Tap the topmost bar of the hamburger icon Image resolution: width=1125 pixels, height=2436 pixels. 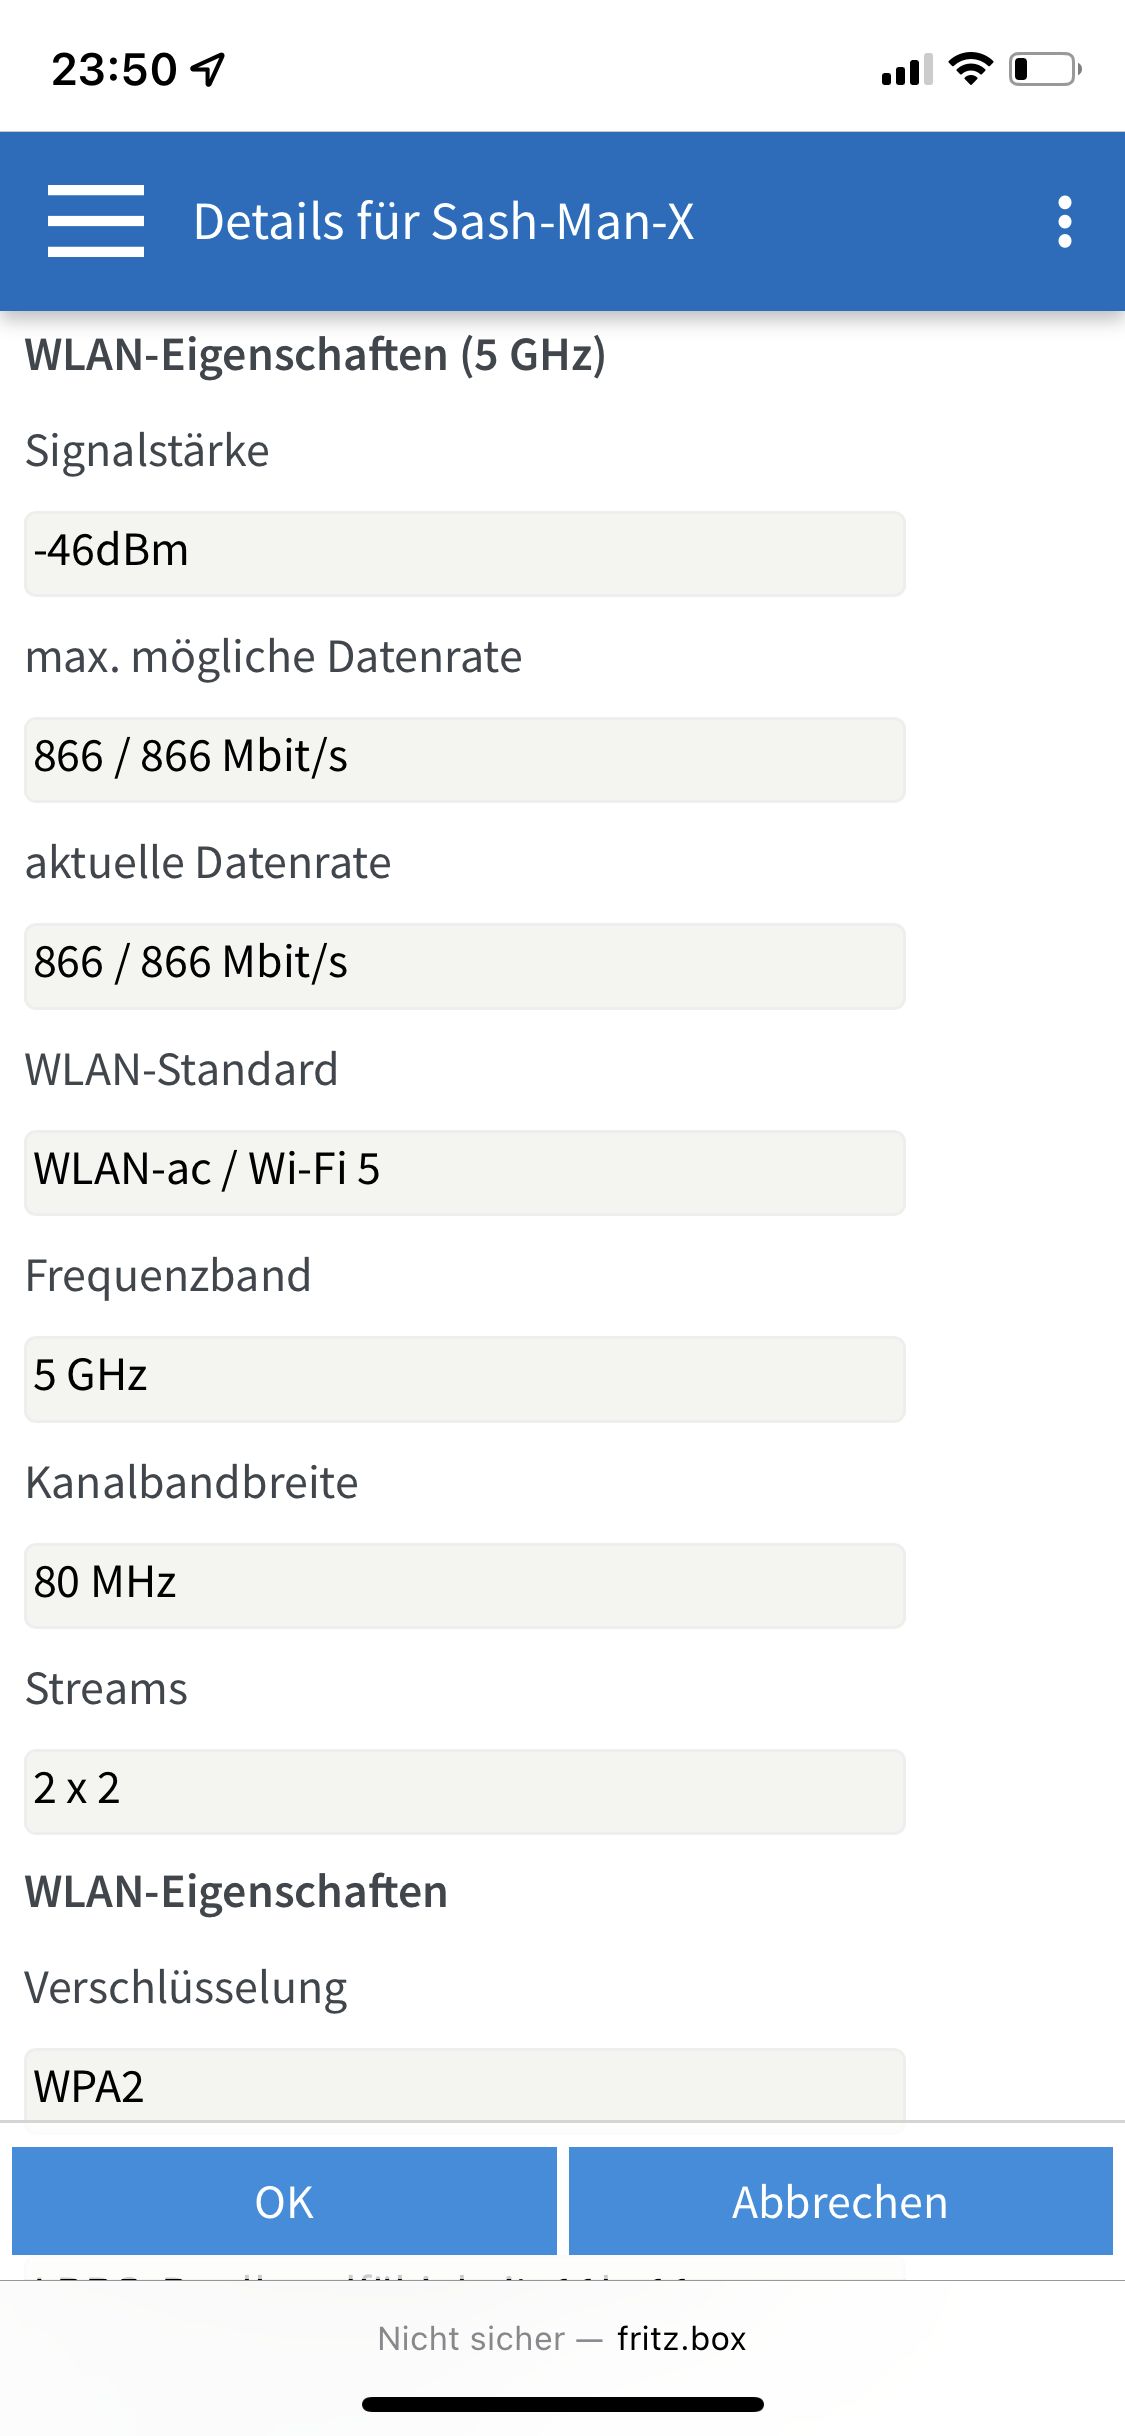[x=95, y=190]
